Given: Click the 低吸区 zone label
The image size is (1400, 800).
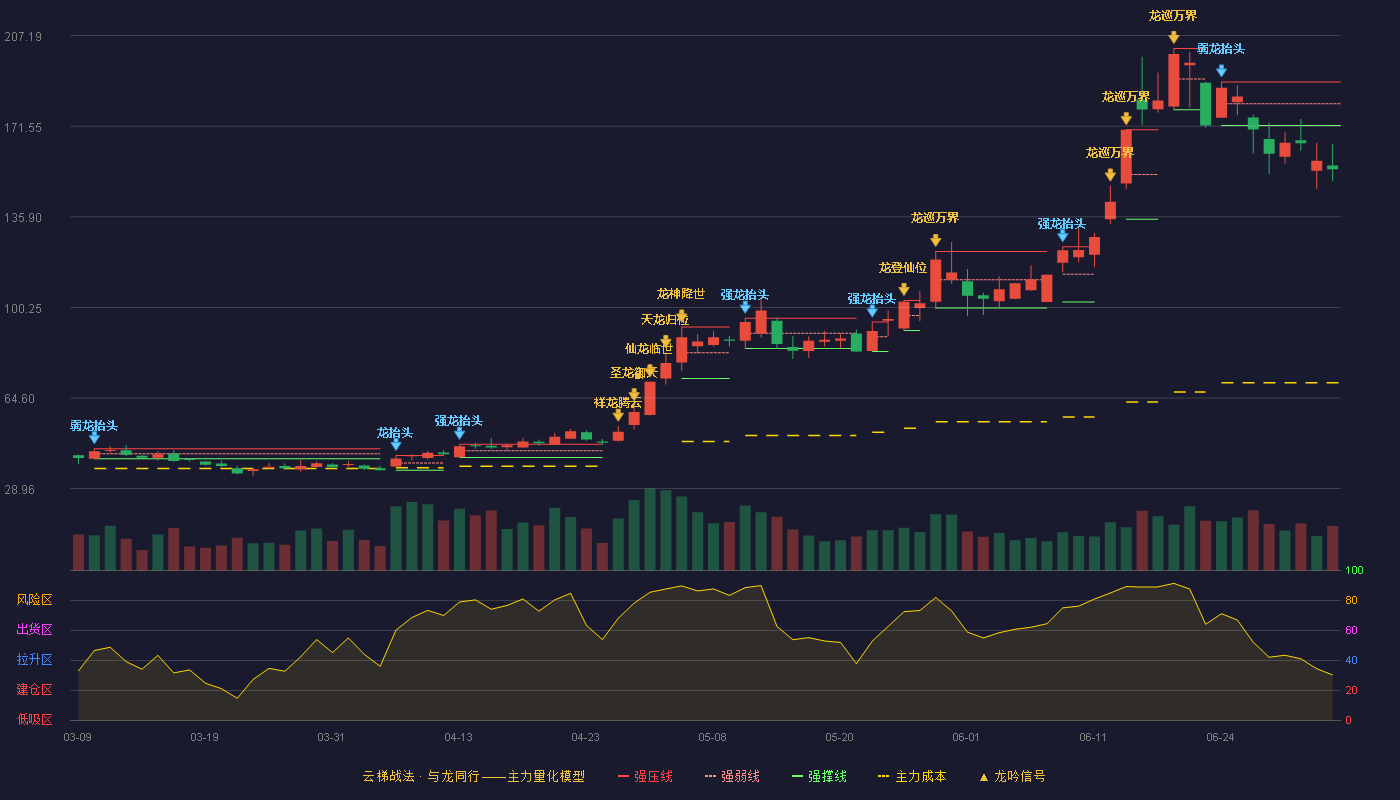Looking at the screenshot, I should click(35, 719).
